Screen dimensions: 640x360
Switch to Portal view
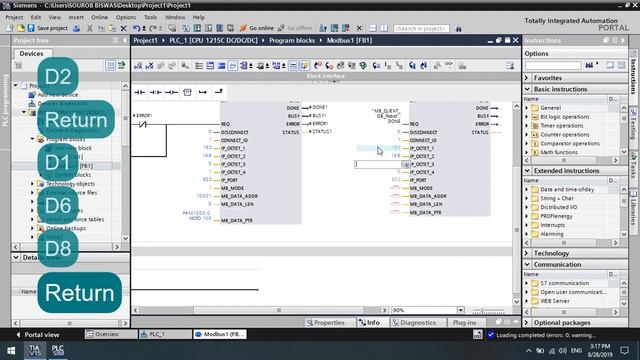[38, 335]
